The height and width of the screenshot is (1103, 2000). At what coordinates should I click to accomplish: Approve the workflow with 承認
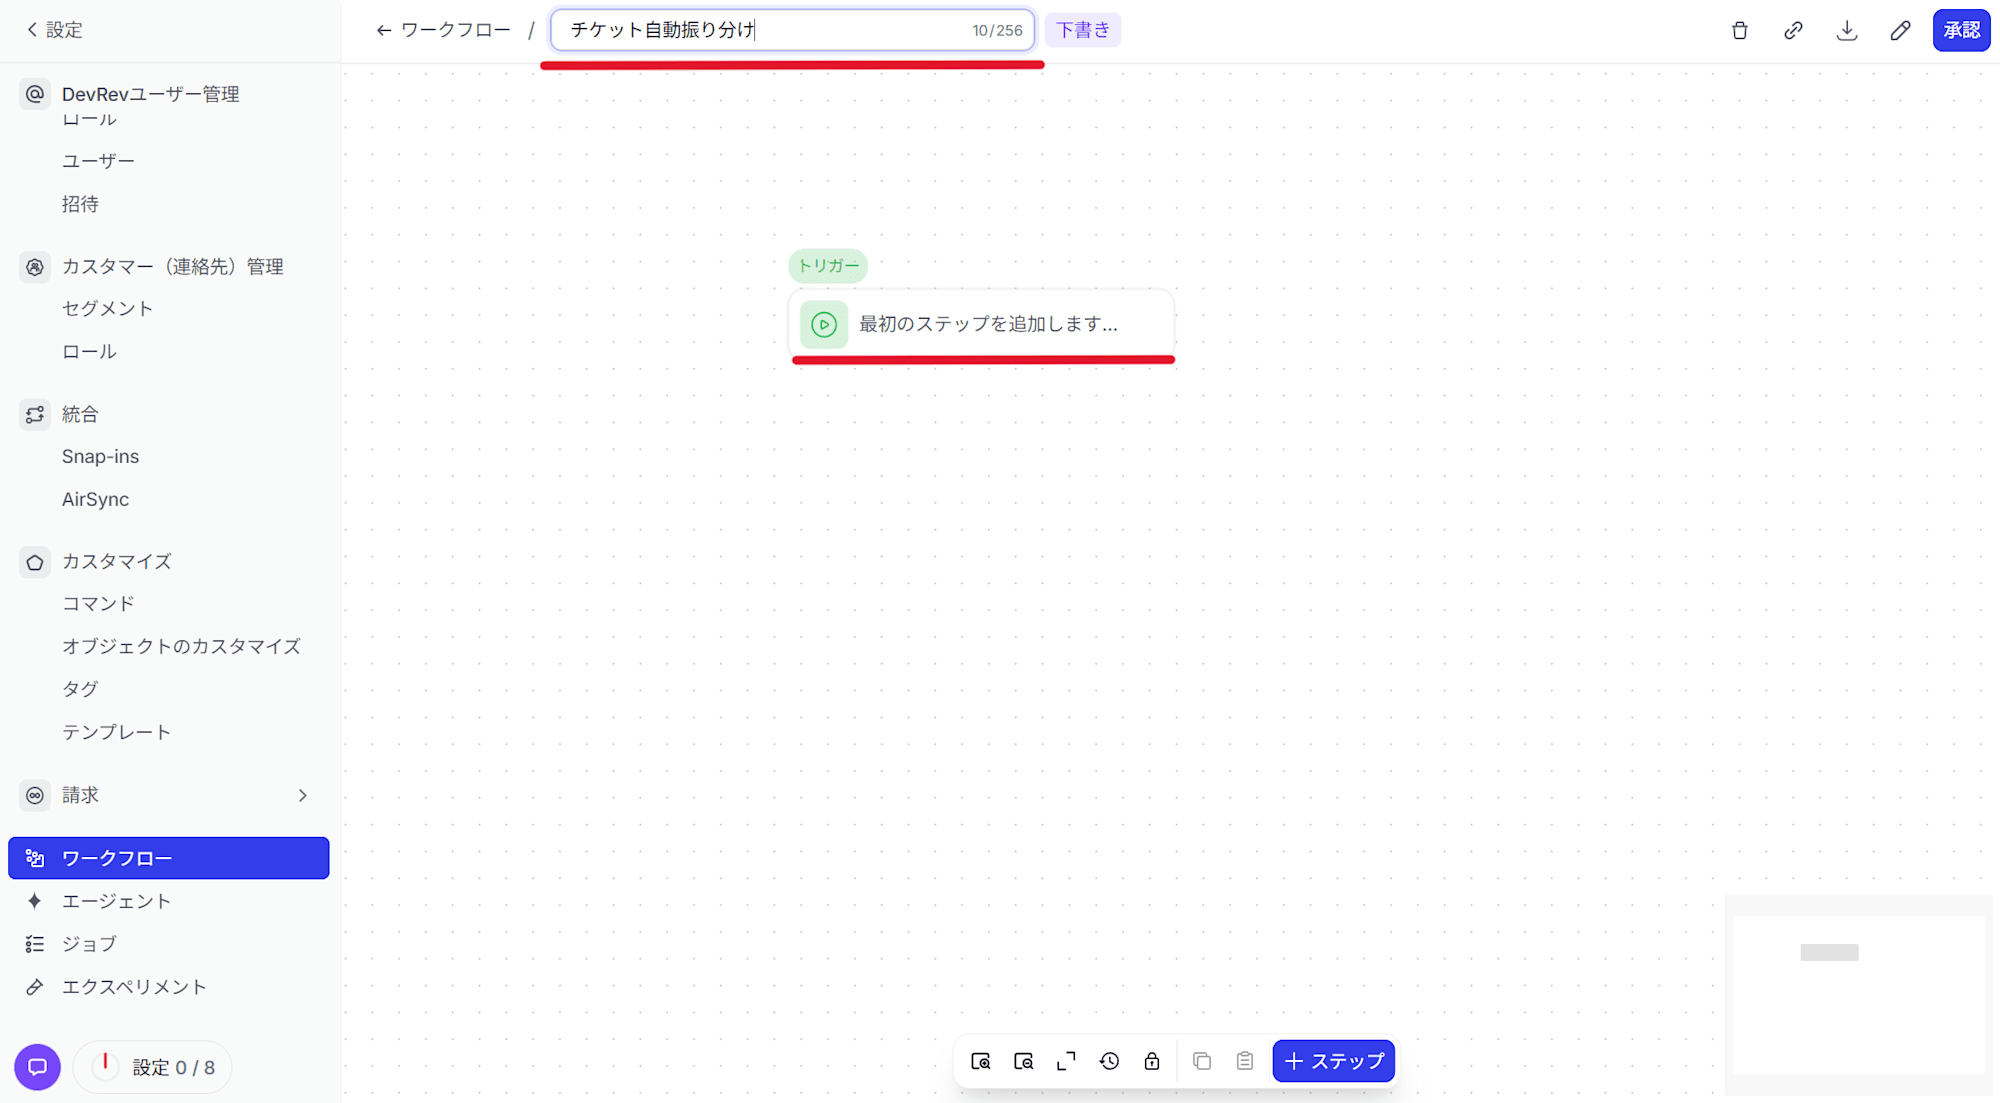[1961, 30]
